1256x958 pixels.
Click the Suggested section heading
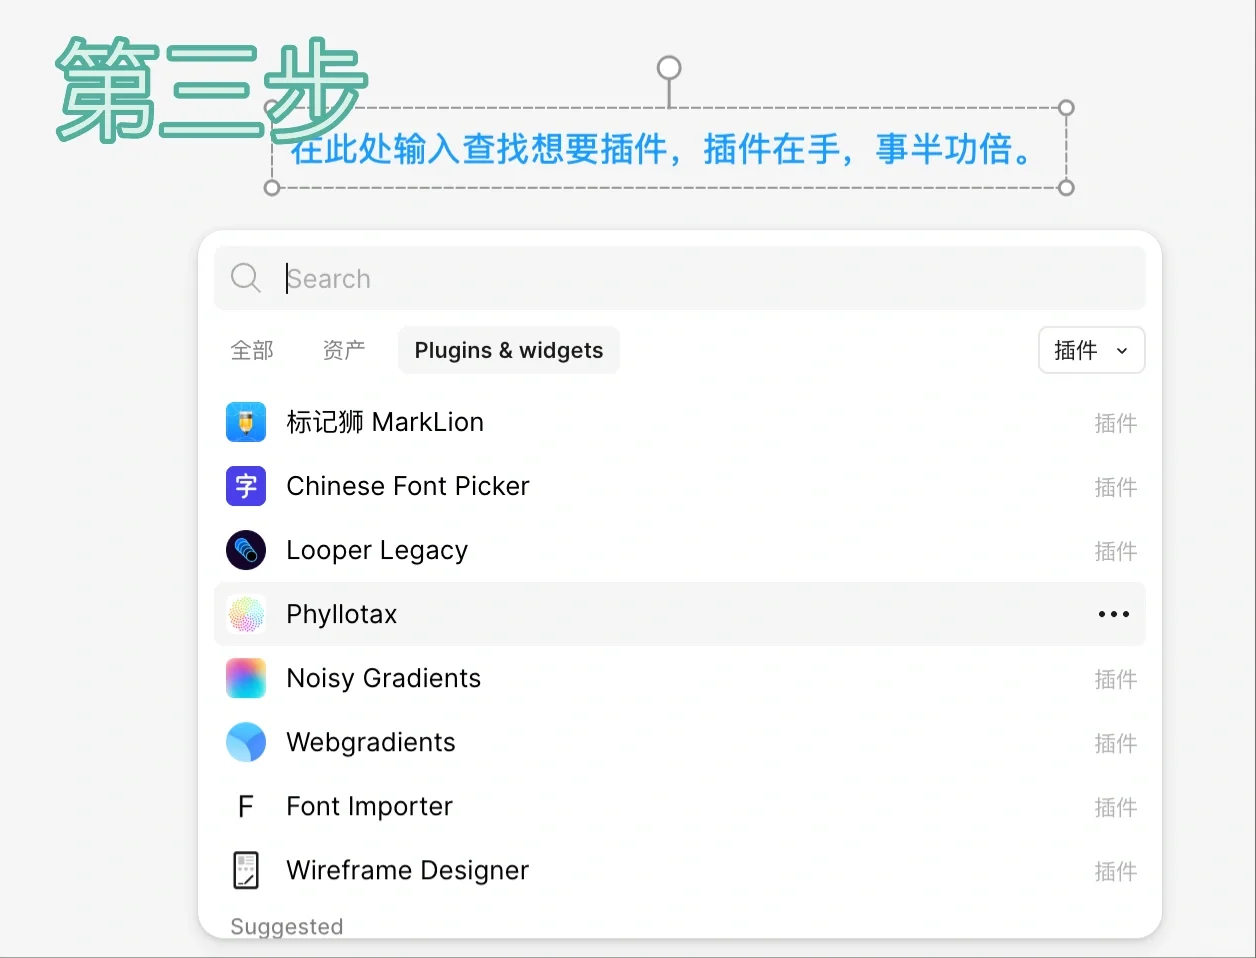pyautogui.click(x=287, y=927)
